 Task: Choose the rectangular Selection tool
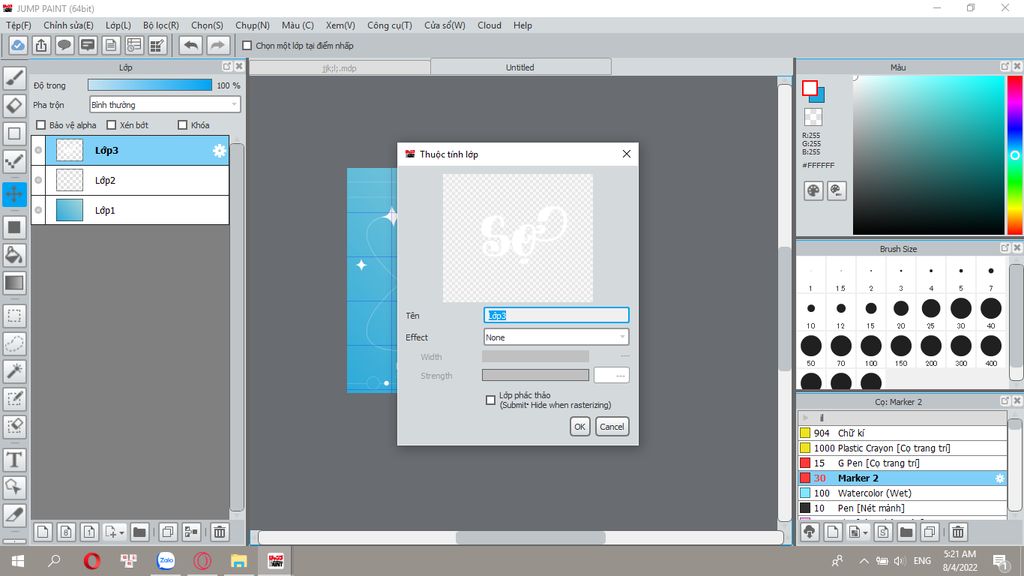tap(14, 316)
